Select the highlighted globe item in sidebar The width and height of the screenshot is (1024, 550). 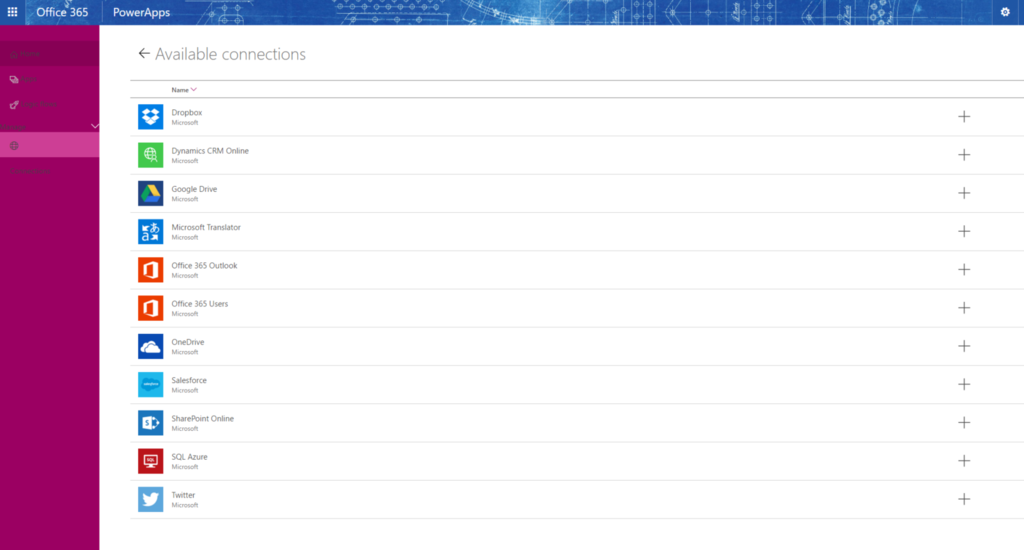[x=49, y=145]
